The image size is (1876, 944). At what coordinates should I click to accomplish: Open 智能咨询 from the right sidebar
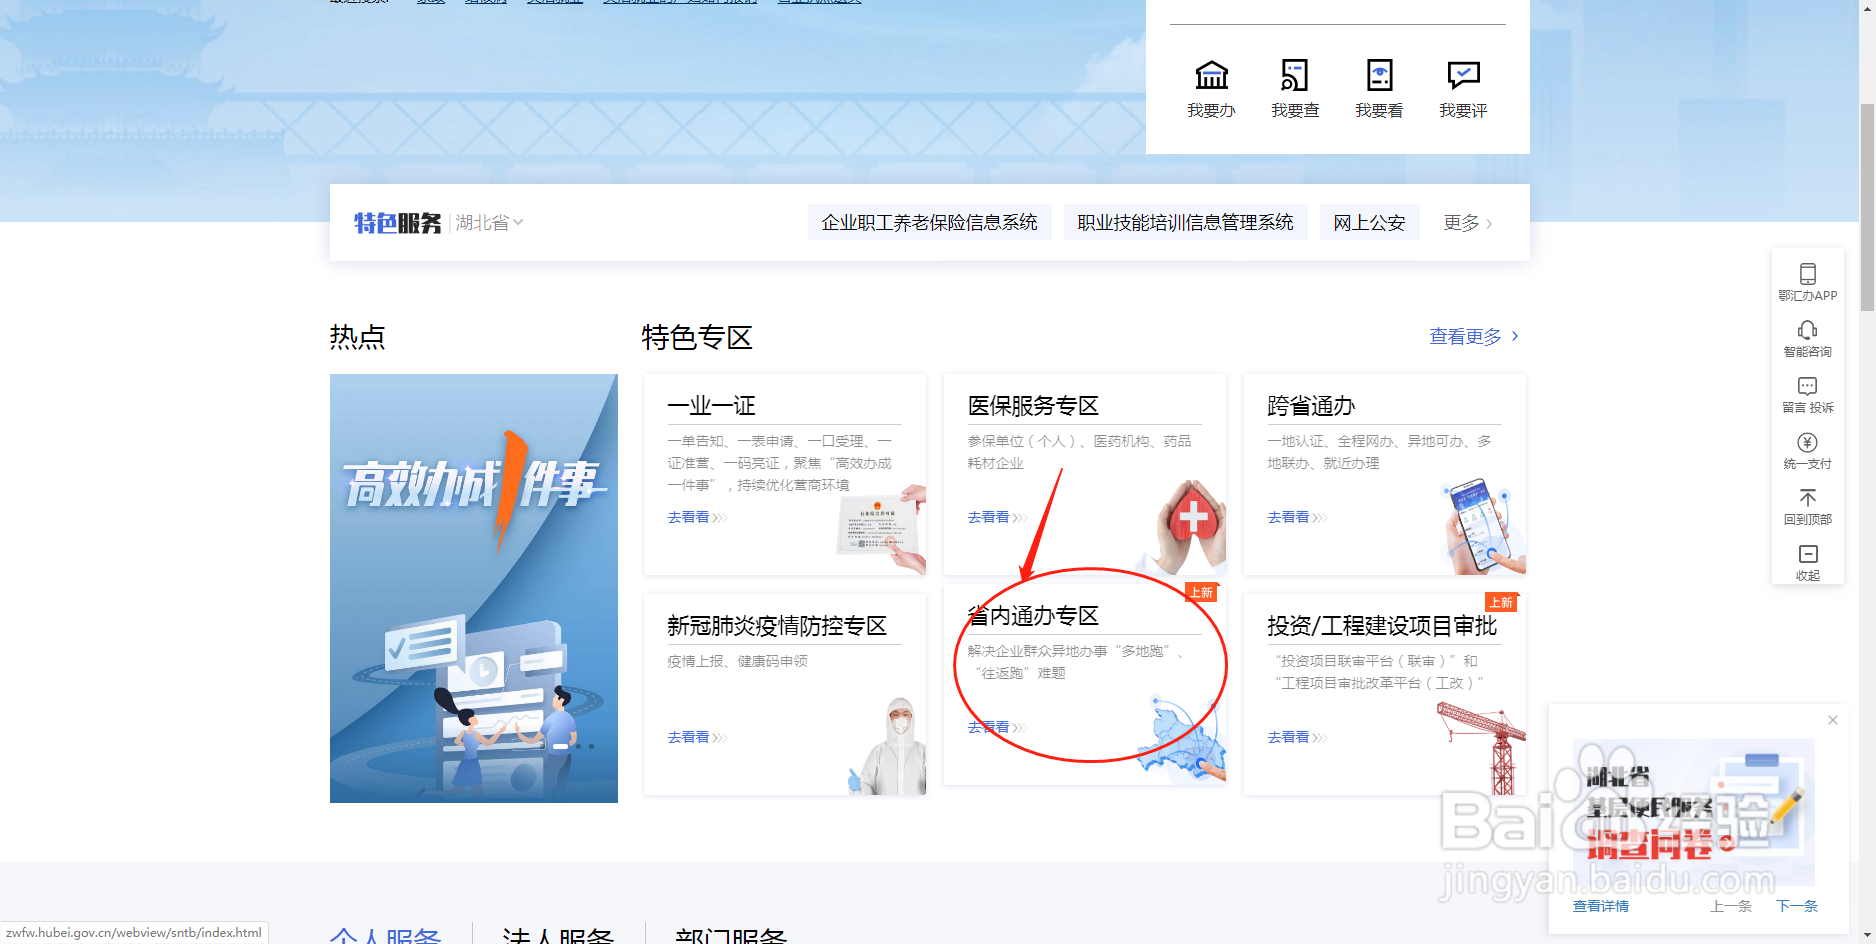point(1806,338)
